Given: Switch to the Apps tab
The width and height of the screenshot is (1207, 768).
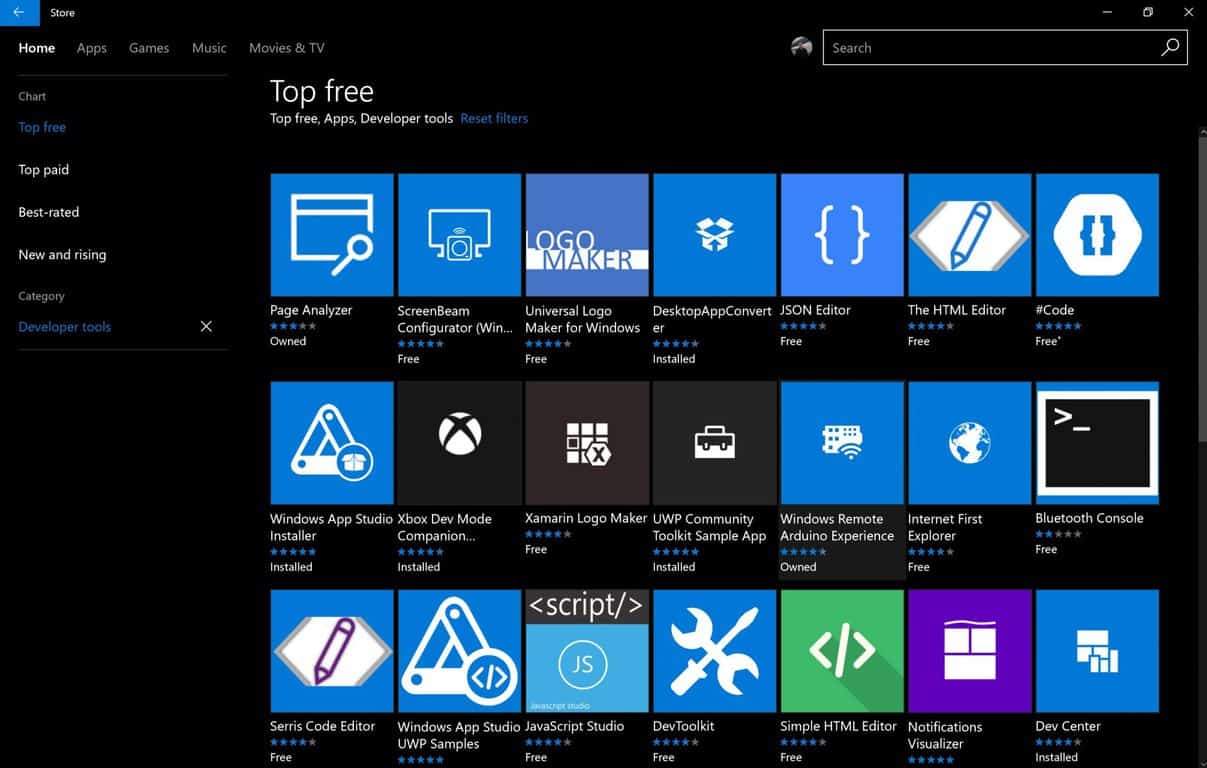Looking at the screenshot, I should [92, 48].
